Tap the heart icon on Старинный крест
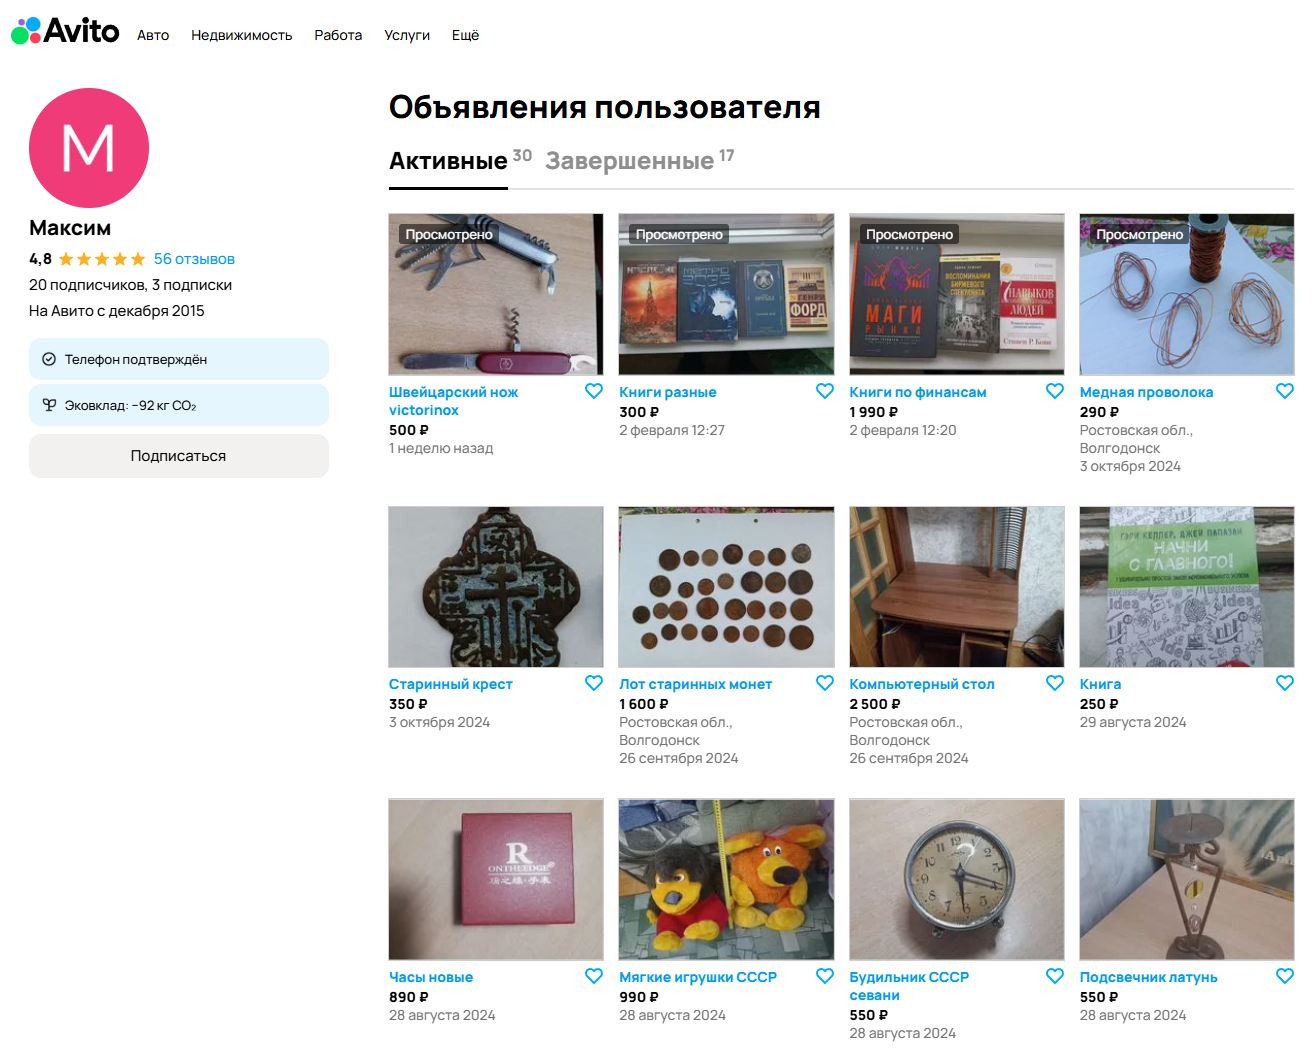This screenshot has height=1061, width=1316. click(x=594, y=683)
